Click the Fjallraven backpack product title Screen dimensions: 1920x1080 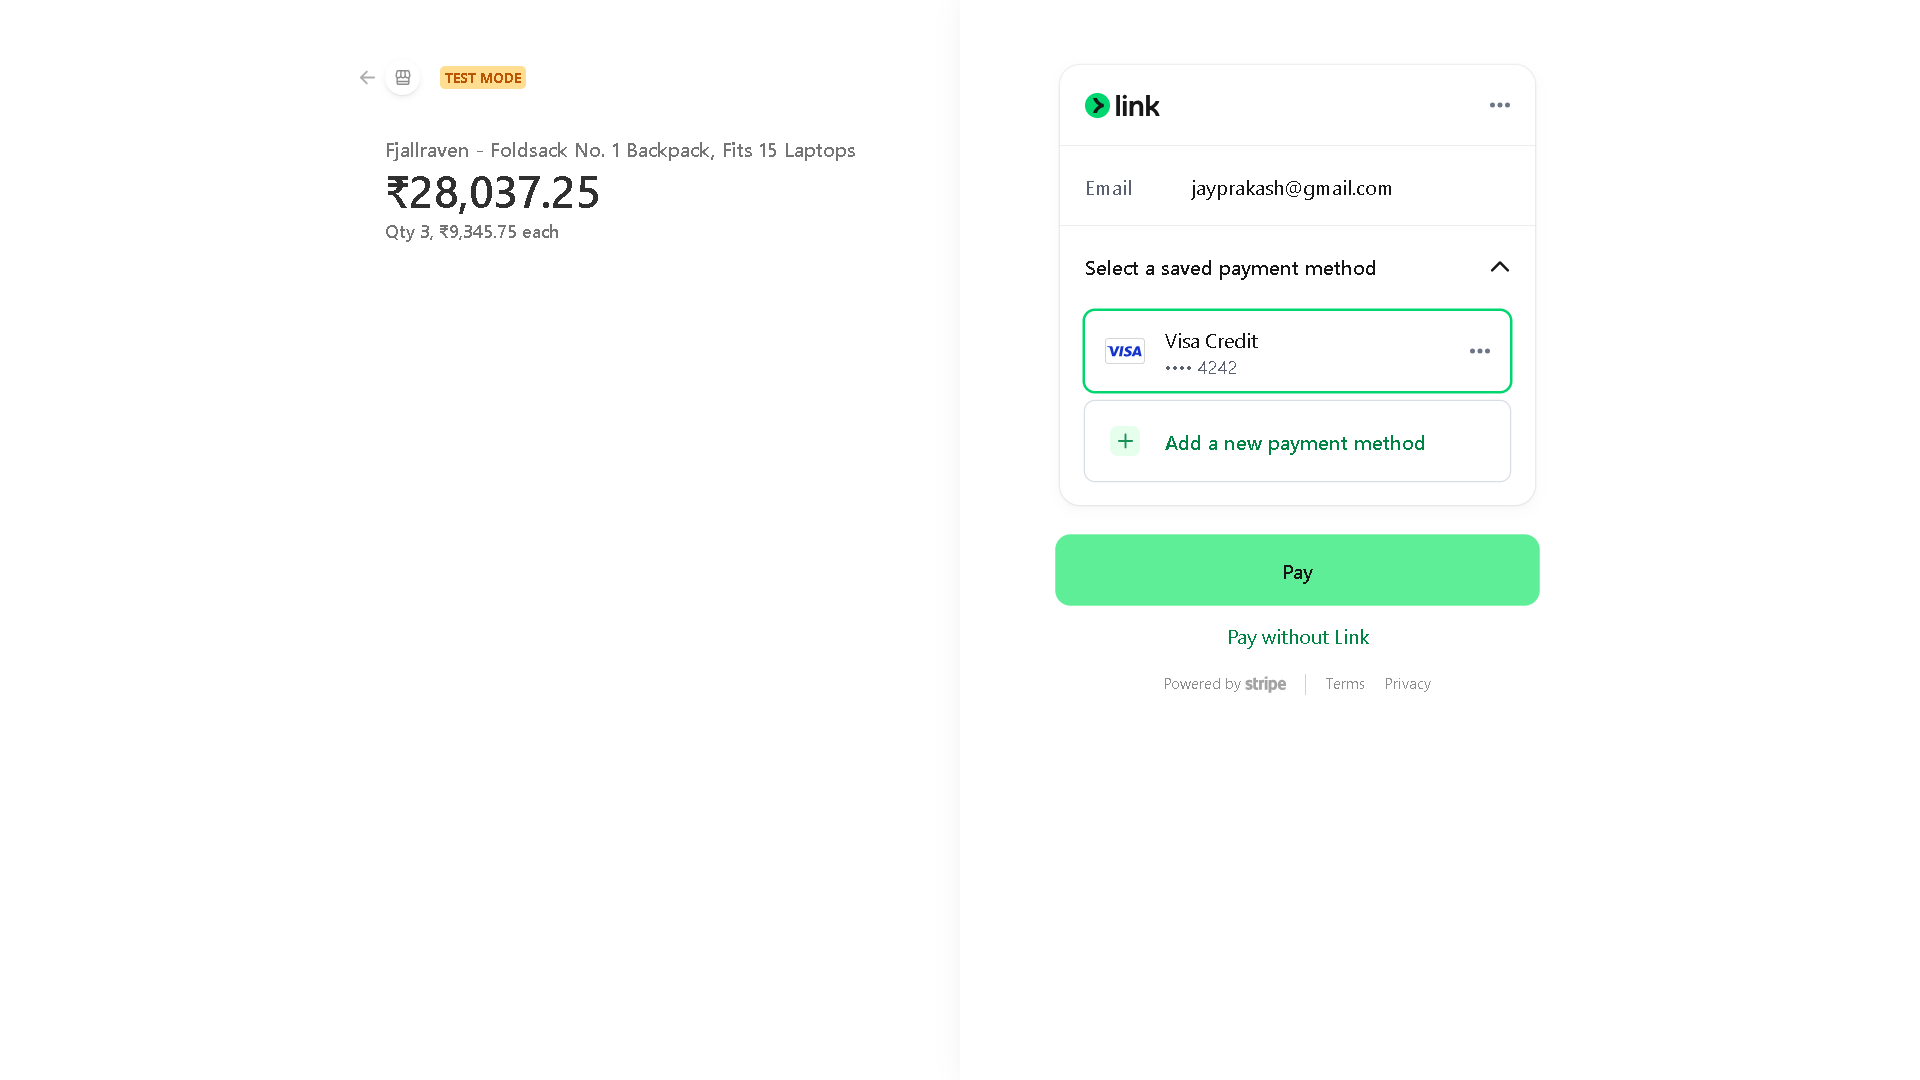pos(620,150)
